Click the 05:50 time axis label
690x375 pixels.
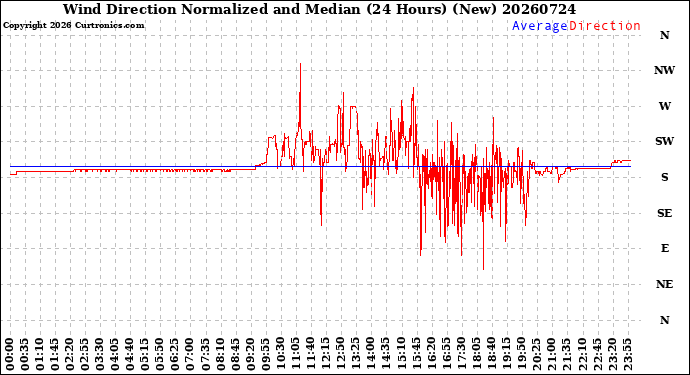pos(160,354)
